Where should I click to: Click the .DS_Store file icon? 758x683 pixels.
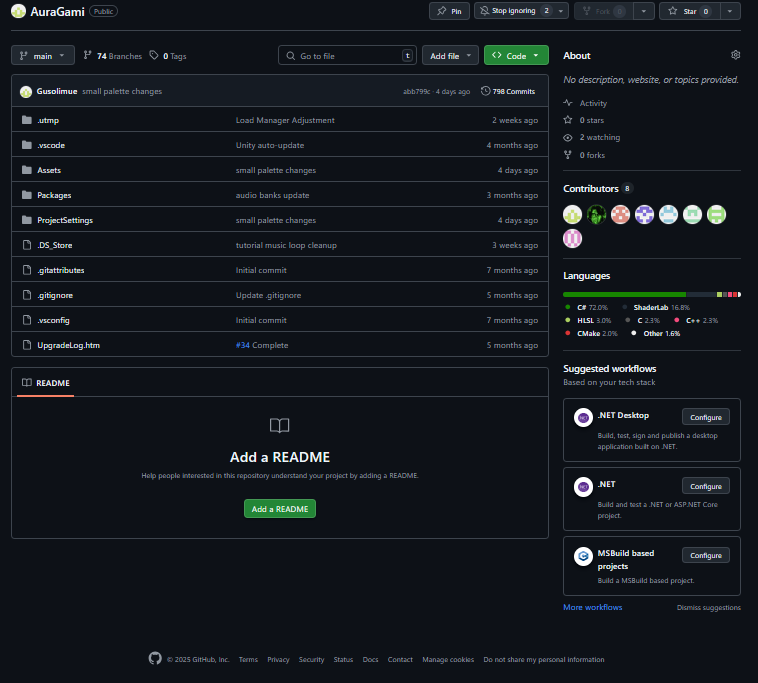27,245
